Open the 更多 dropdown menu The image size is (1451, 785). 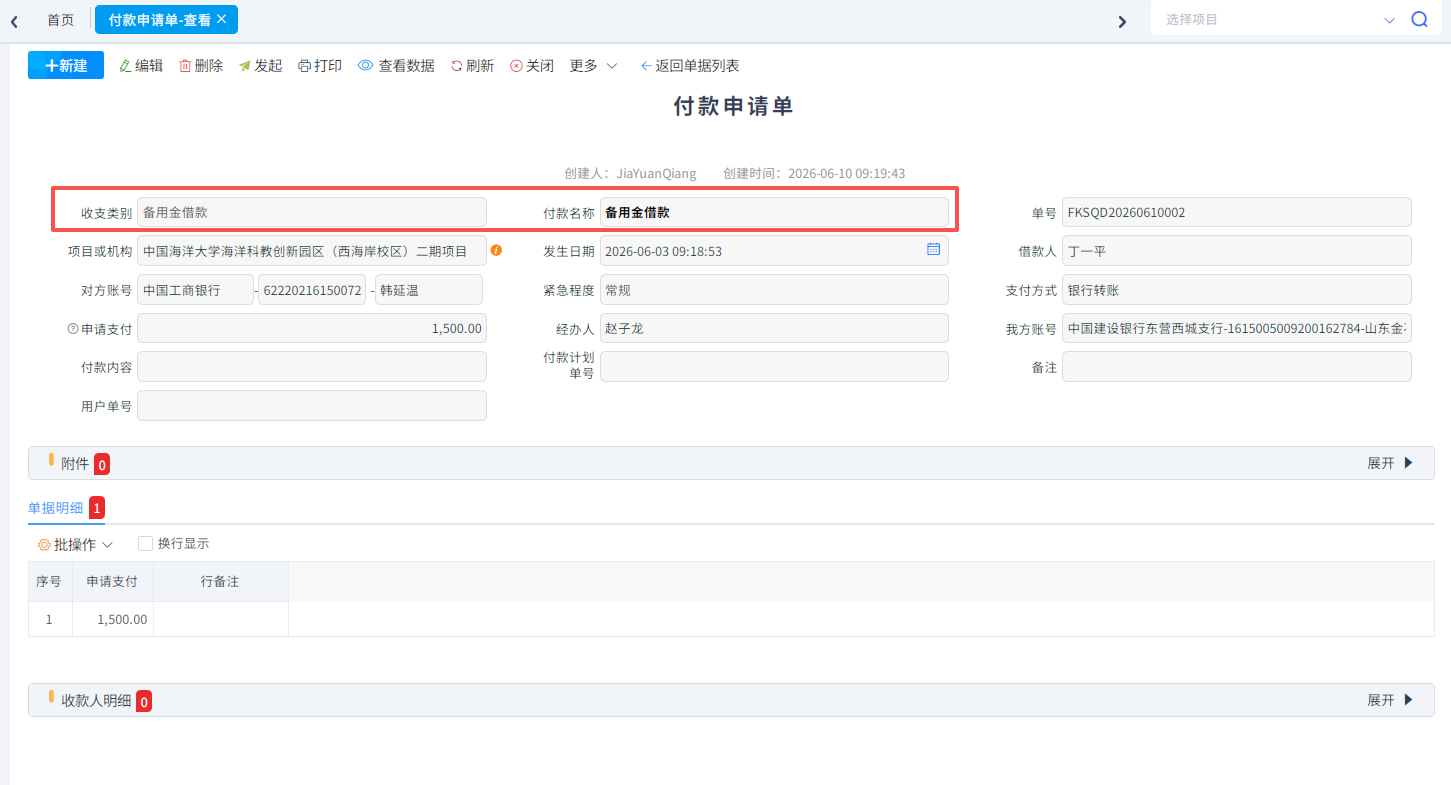(593, 66)
